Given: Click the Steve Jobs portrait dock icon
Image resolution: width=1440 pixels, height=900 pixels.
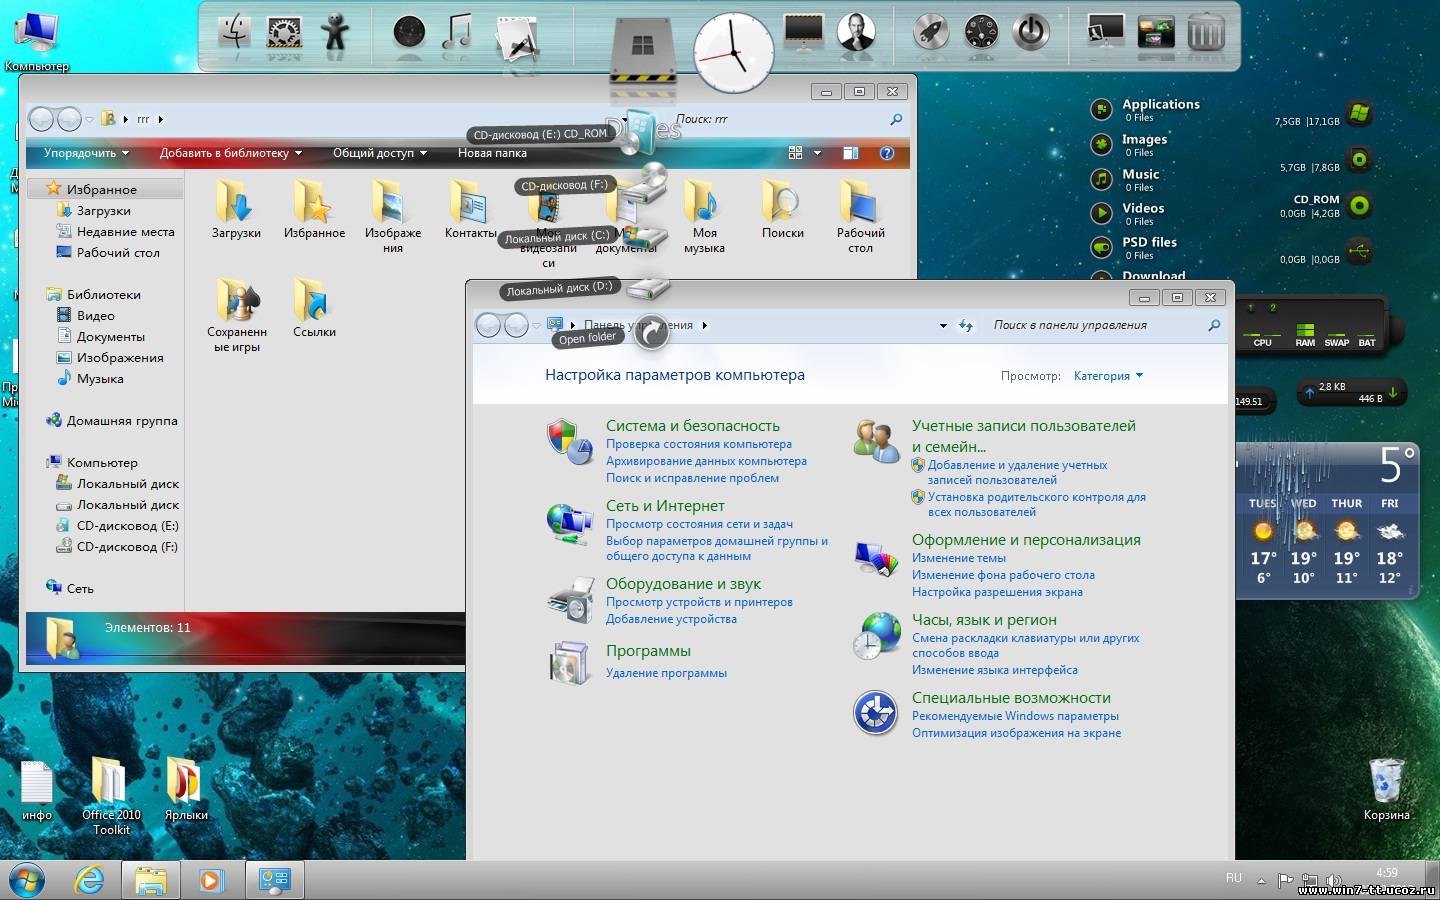Looking at the screenshot, I should (856, 32).
